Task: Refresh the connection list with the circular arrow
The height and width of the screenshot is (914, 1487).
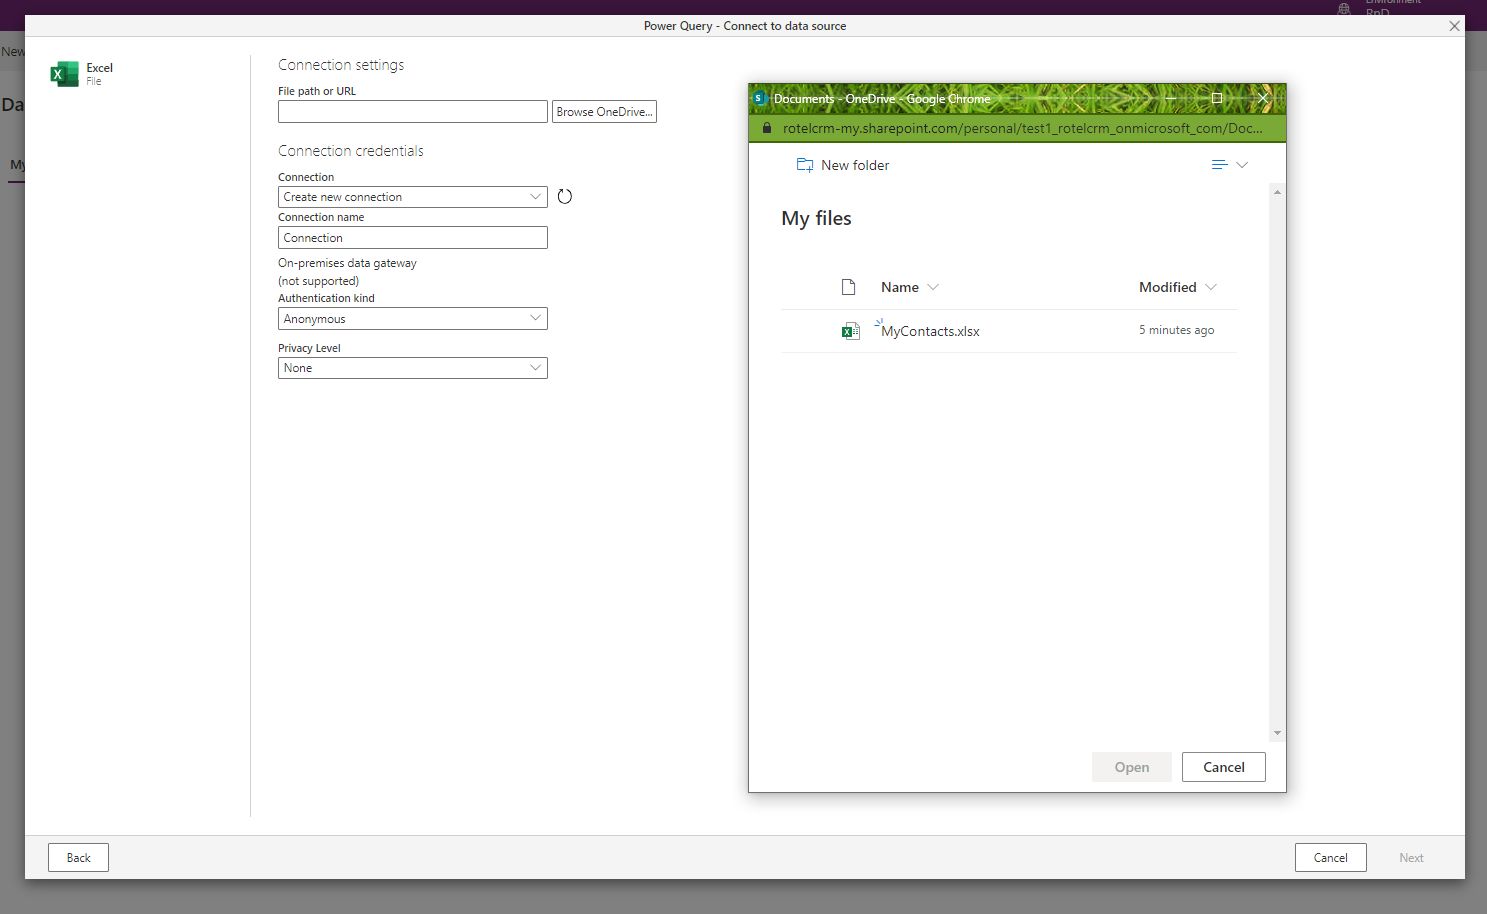Action: (565, 197)
